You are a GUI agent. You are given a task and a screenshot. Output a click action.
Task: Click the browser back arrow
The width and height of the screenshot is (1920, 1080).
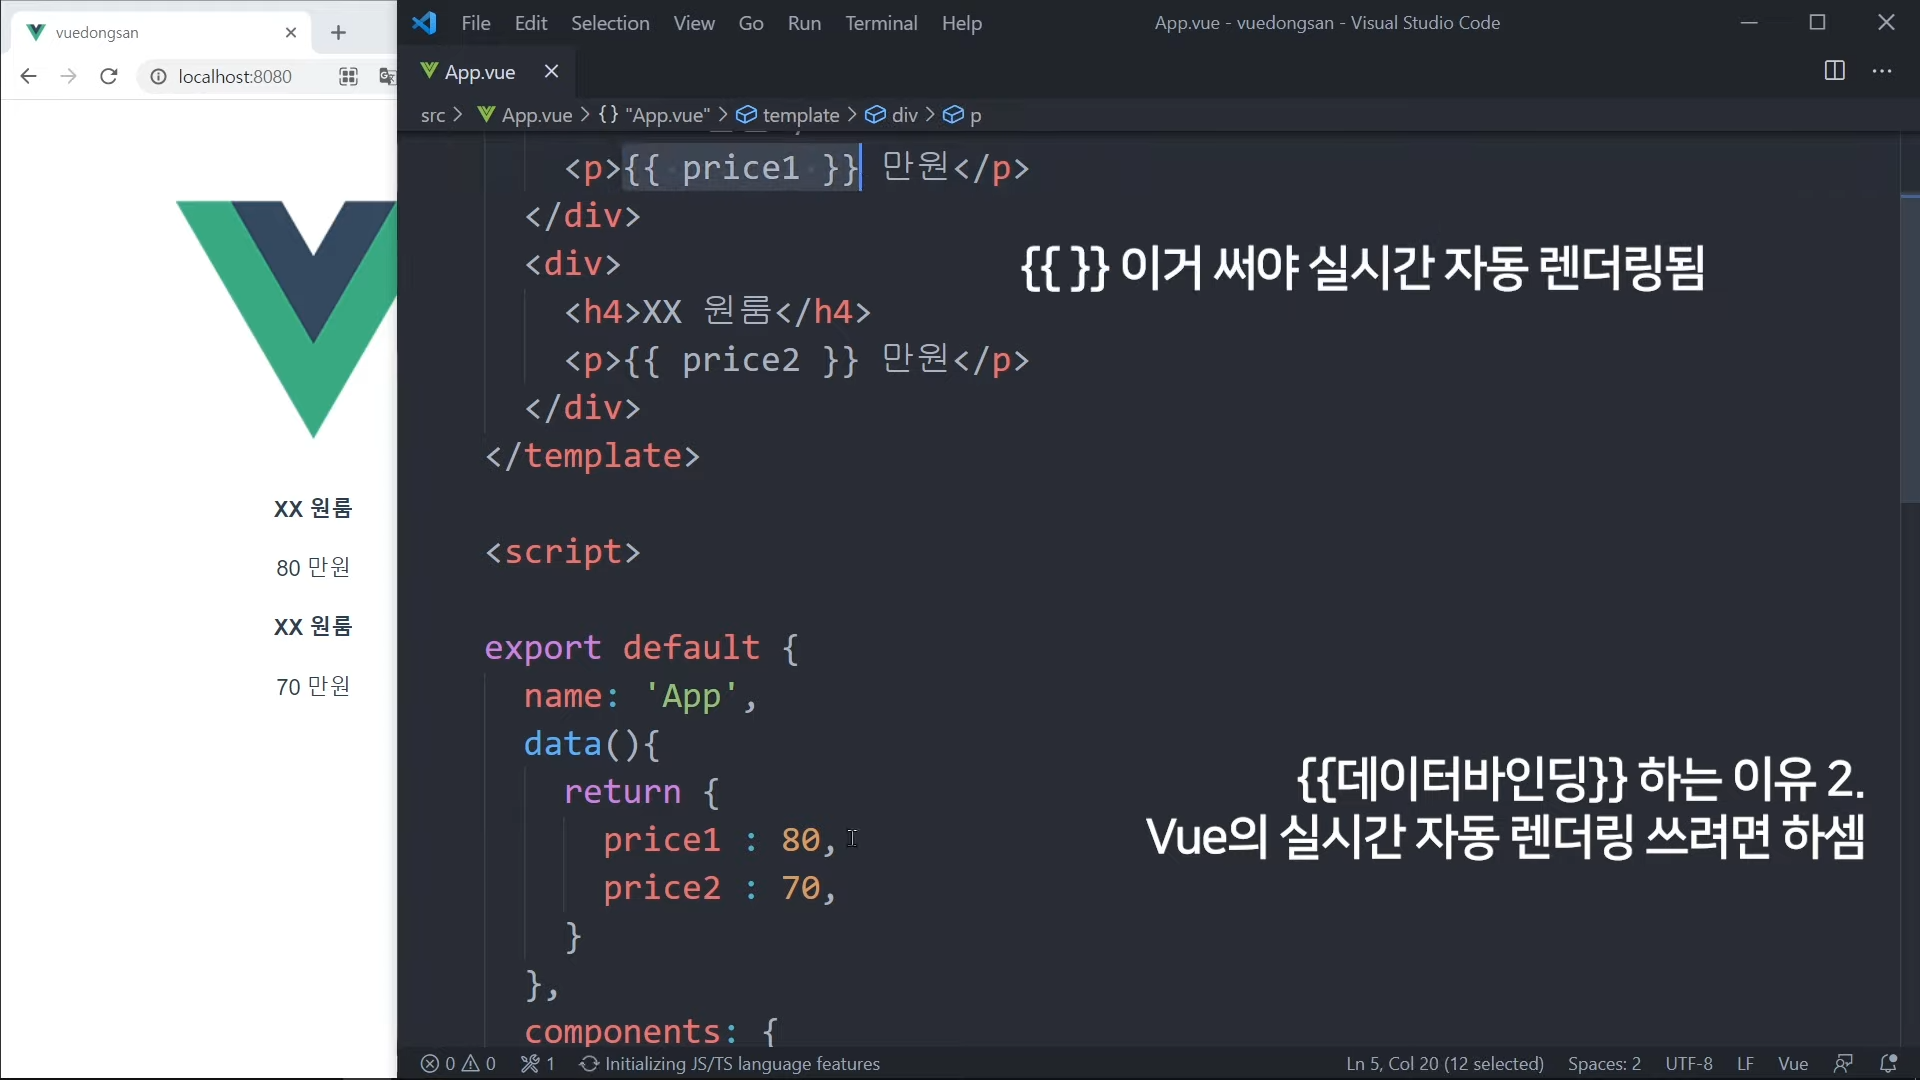[x=28, y=76]
